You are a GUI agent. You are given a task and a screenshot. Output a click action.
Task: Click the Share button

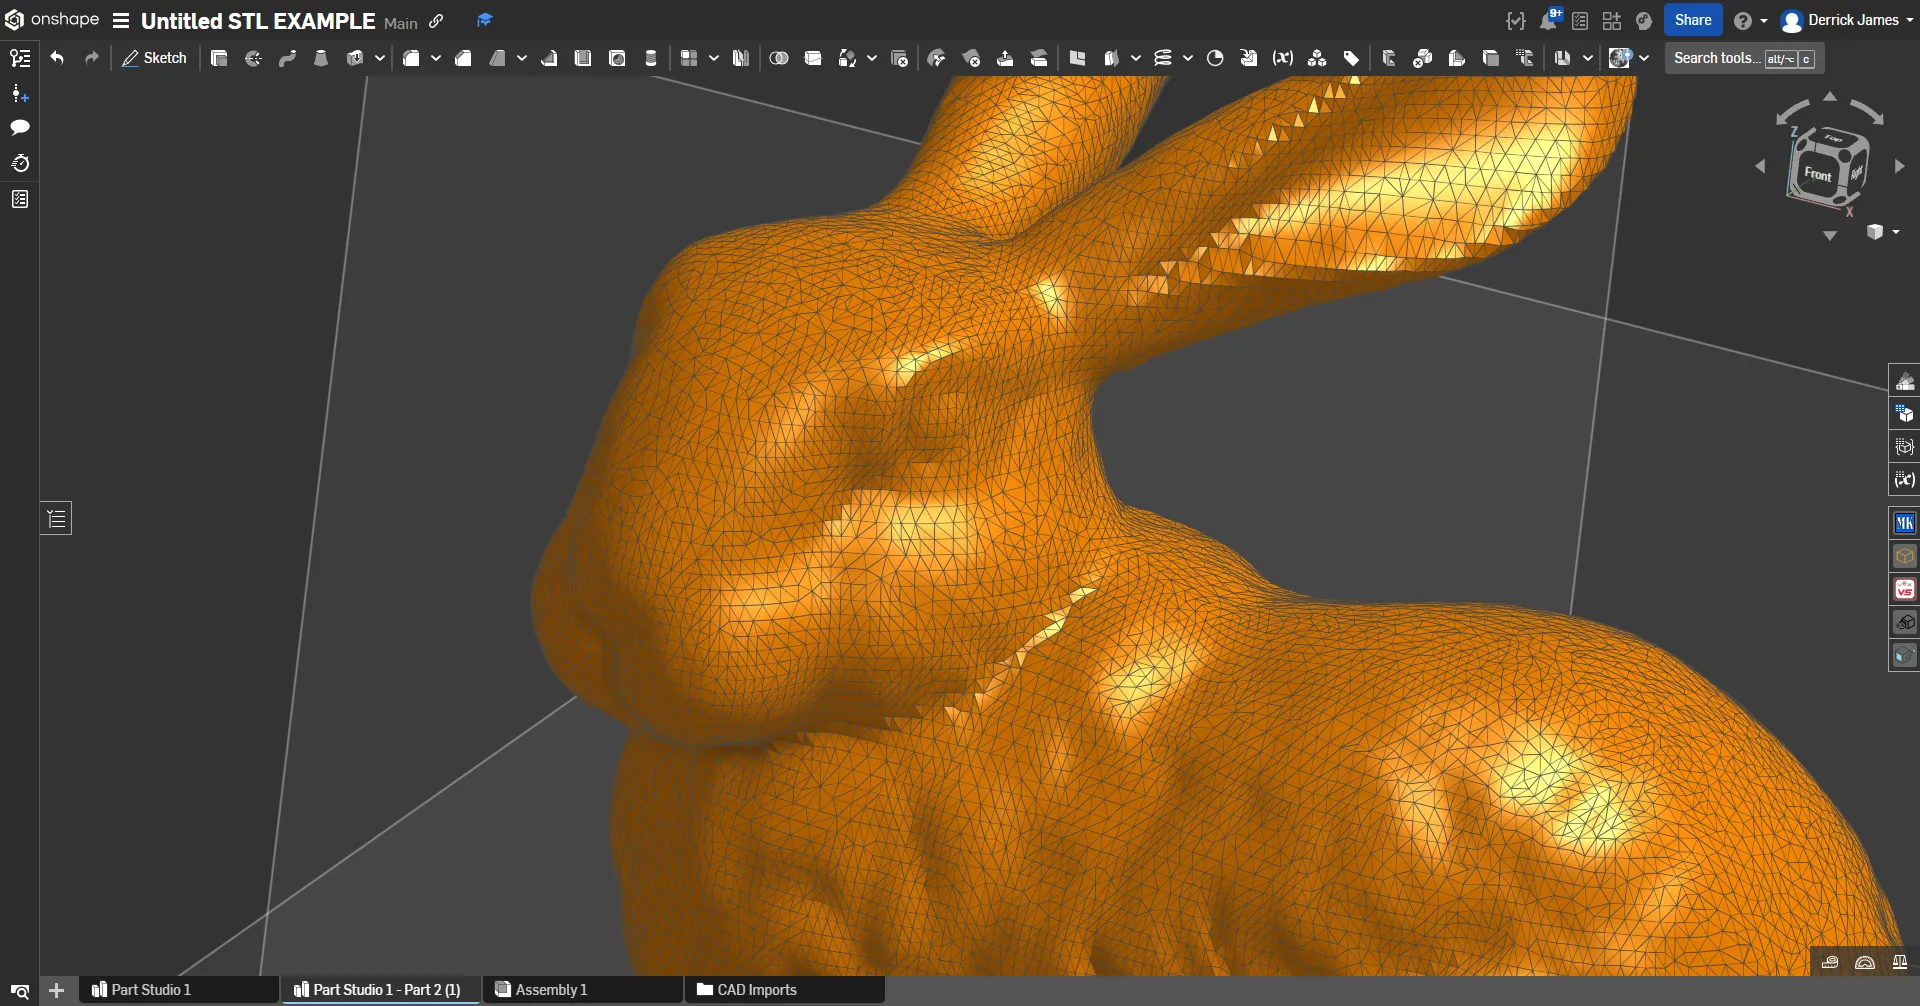[x=1693, y=20]
